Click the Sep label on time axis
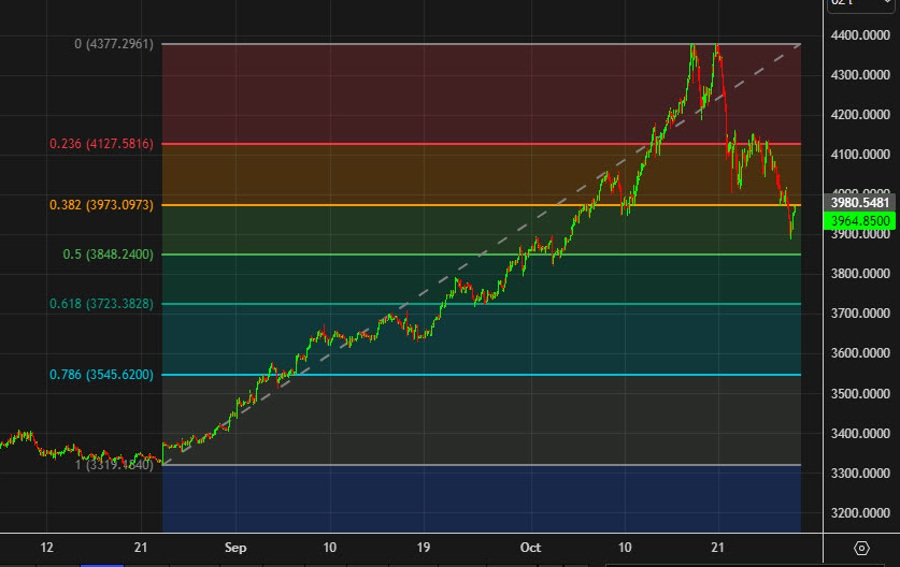 236,547
